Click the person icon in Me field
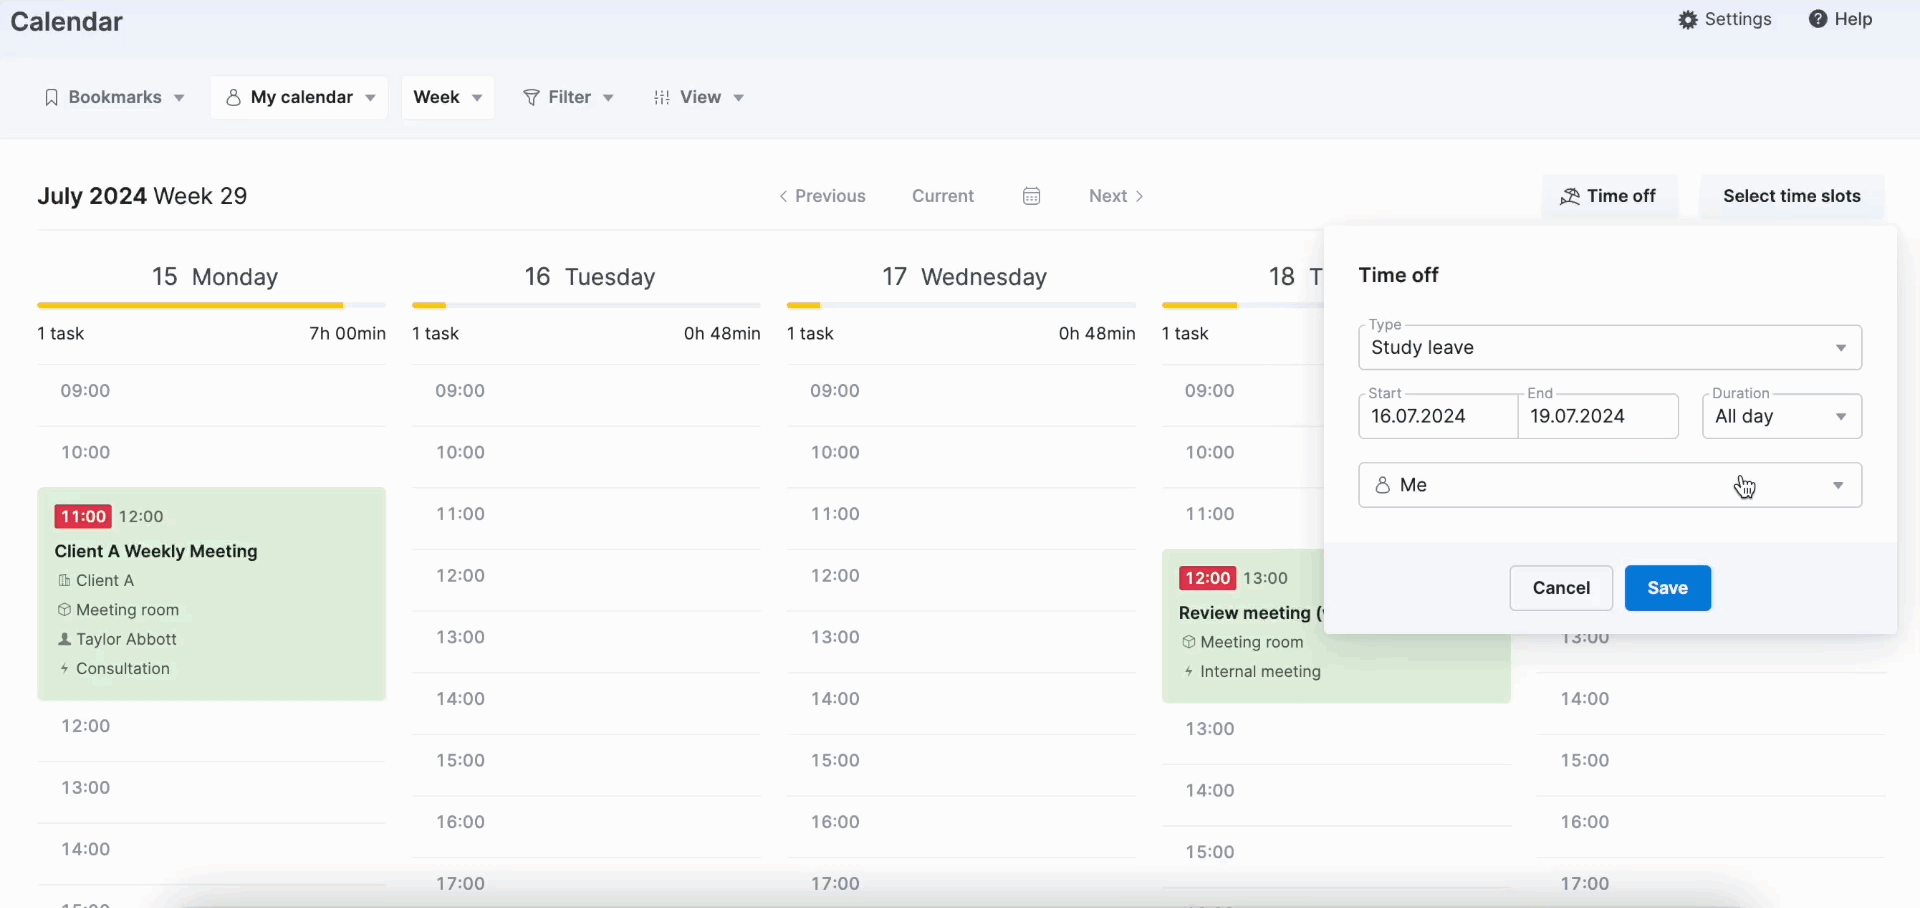This screenshot has width=1920, height=908. pos(1383,486)
